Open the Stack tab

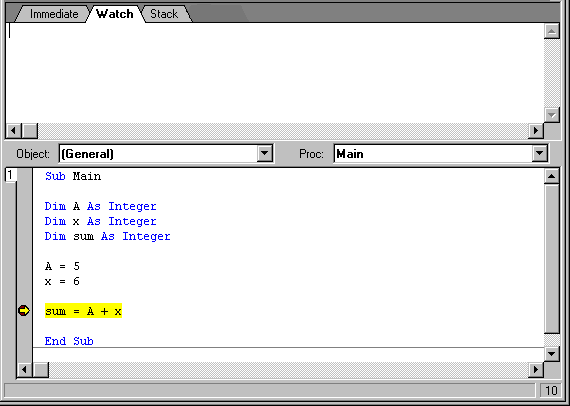(164, 14)
